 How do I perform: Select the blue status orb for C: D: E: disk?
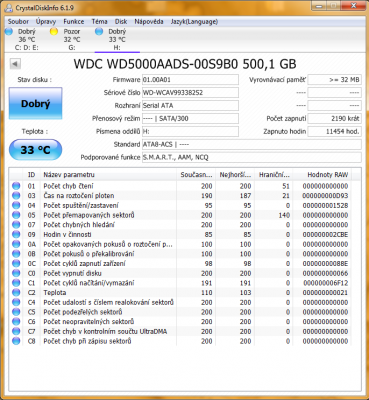9,32
